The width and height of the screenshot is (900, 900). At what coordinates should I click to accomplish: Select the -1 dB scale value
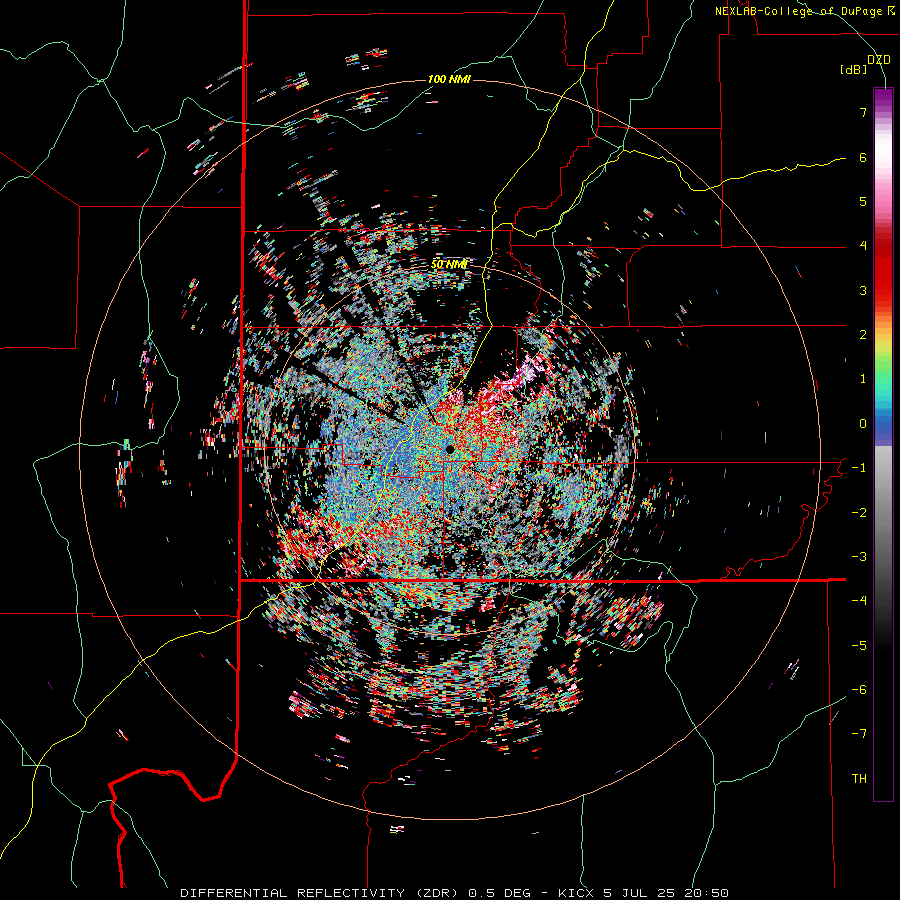(859, 468)
